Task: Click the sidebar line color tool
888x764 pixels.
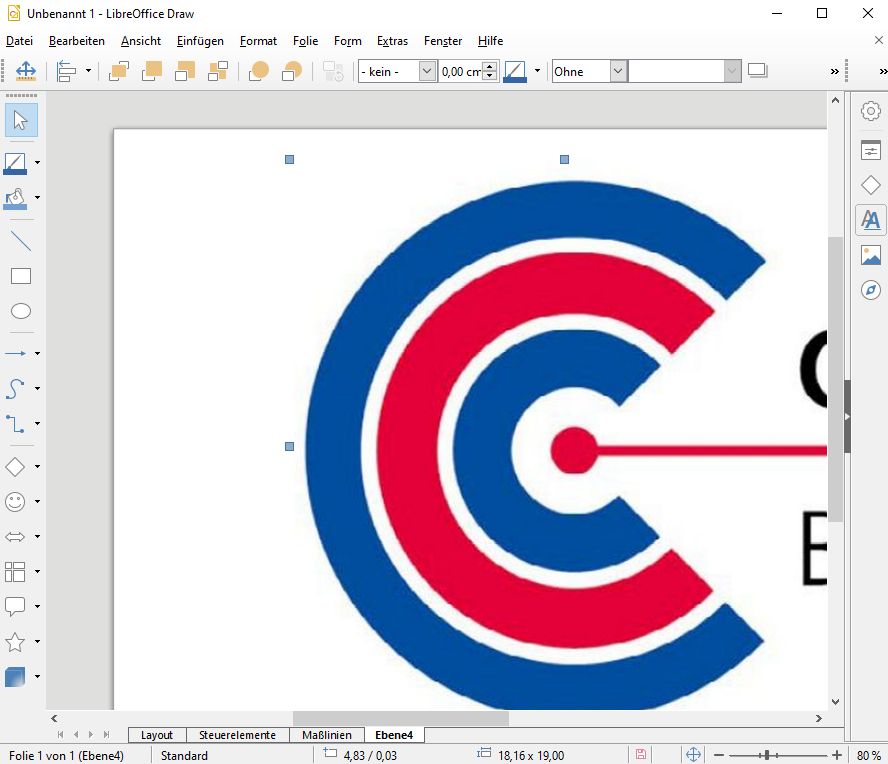Action: (15, 163)
